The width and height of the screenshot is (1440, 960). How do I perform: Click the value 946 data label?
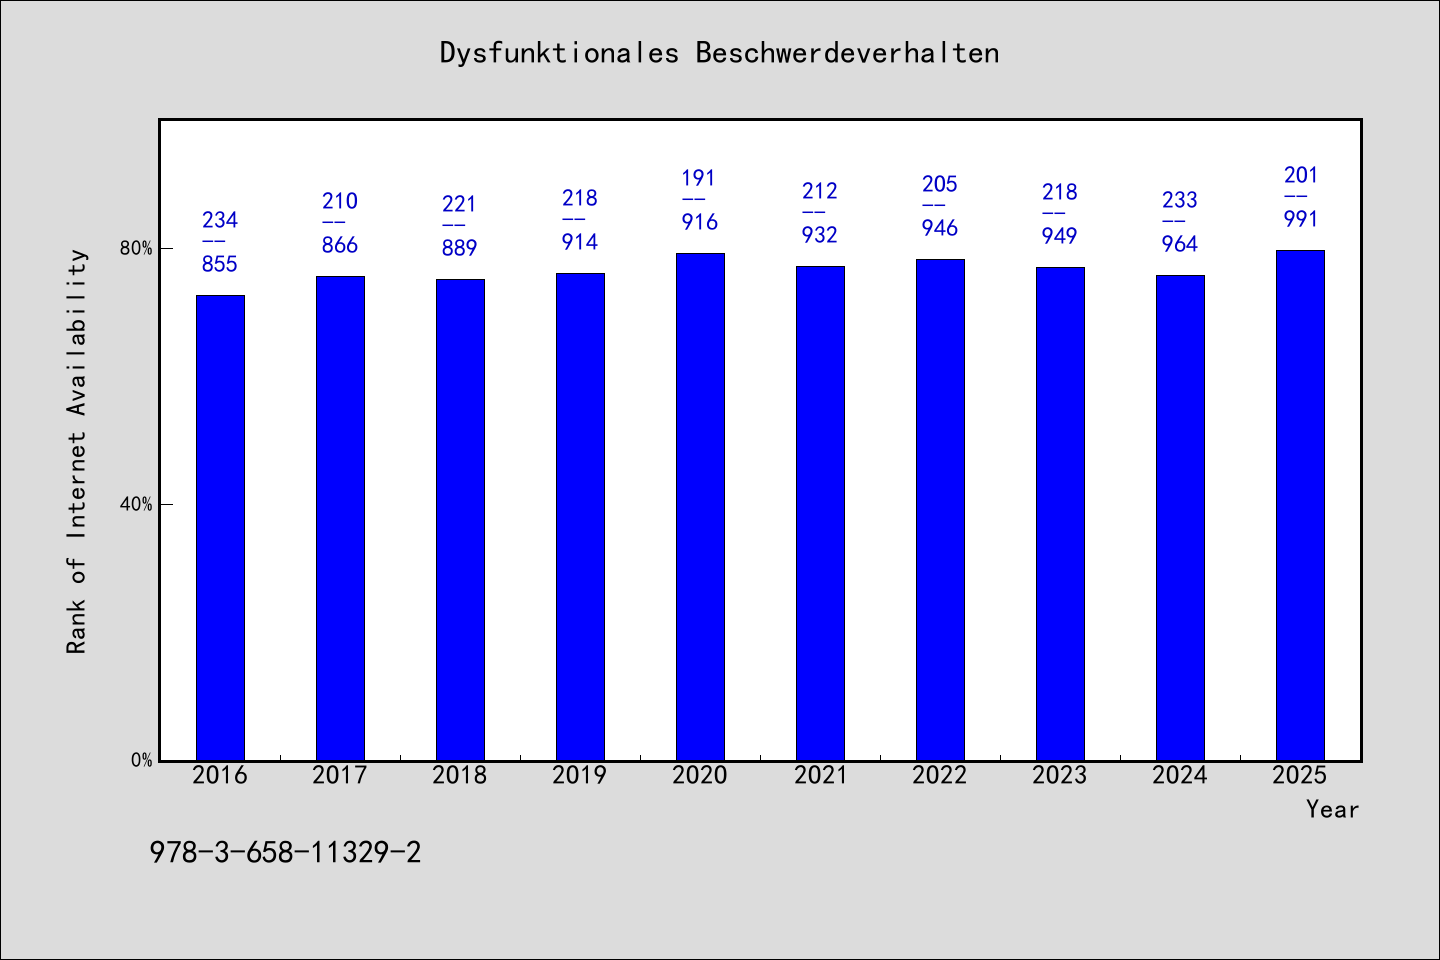click(940, 228)
